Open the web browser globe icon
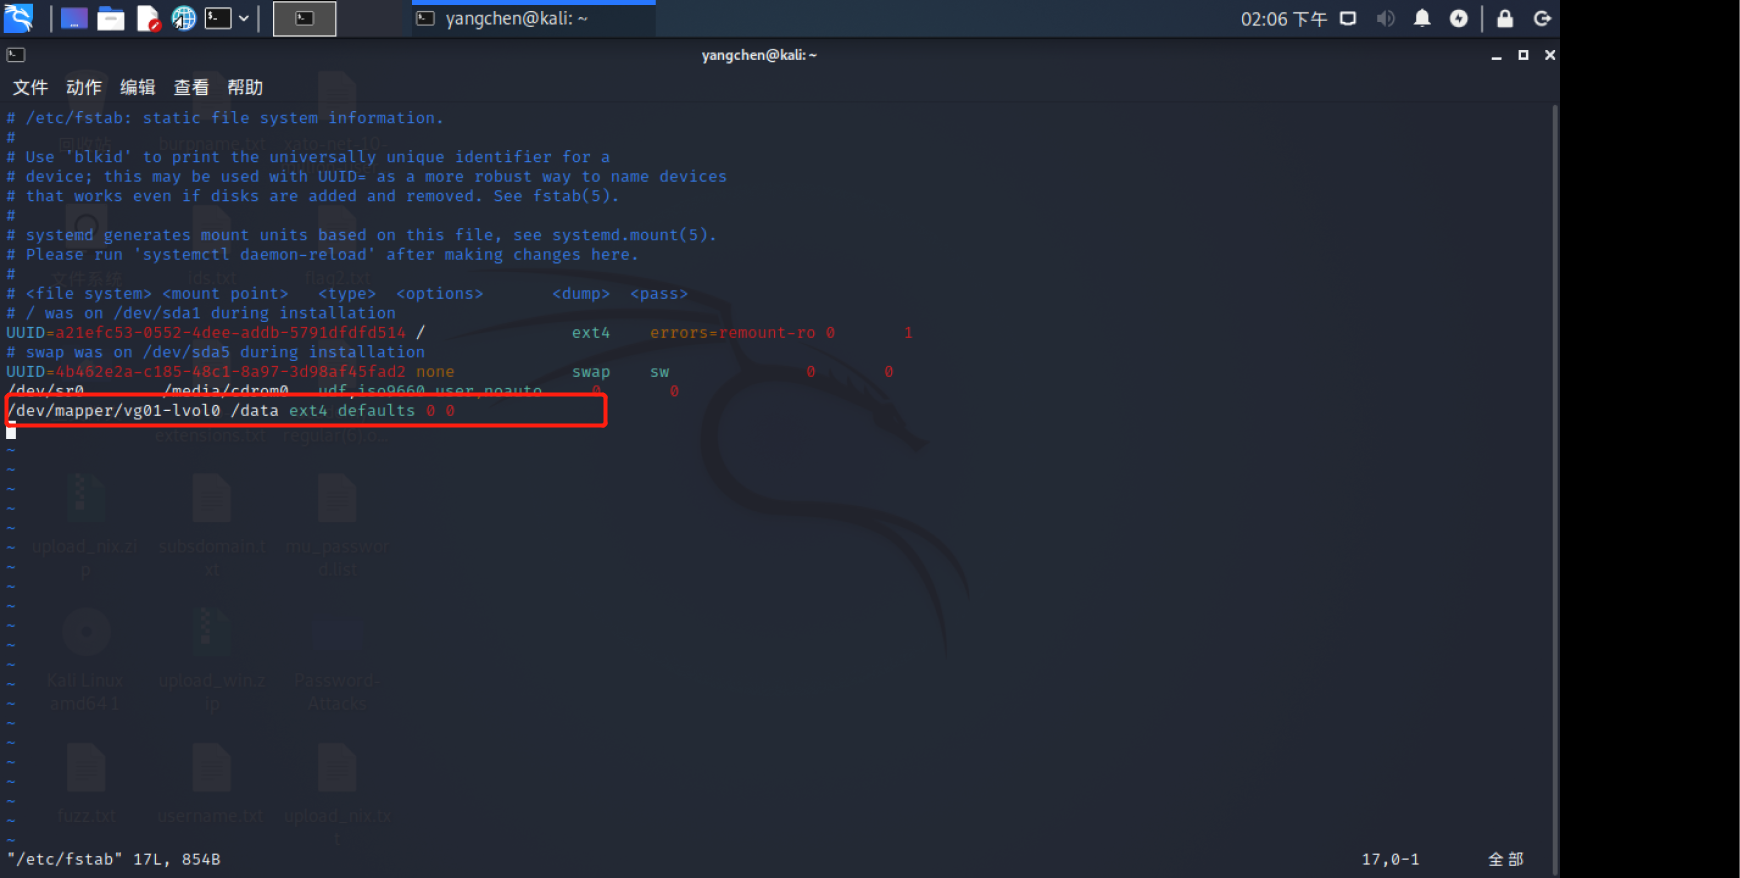The image size is (1740, 878). coord(184,18)
